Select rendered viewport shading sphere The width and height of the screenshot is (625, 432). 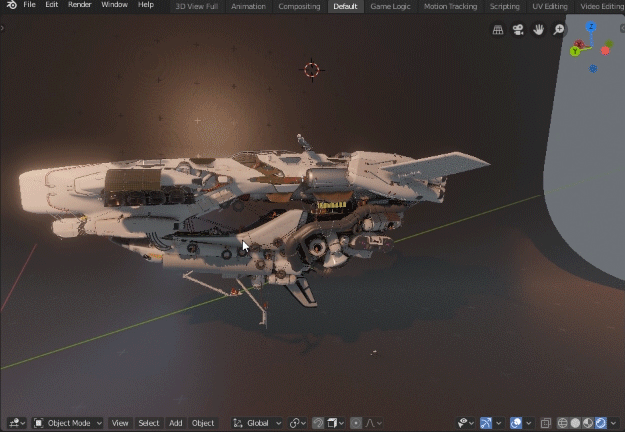602,423
